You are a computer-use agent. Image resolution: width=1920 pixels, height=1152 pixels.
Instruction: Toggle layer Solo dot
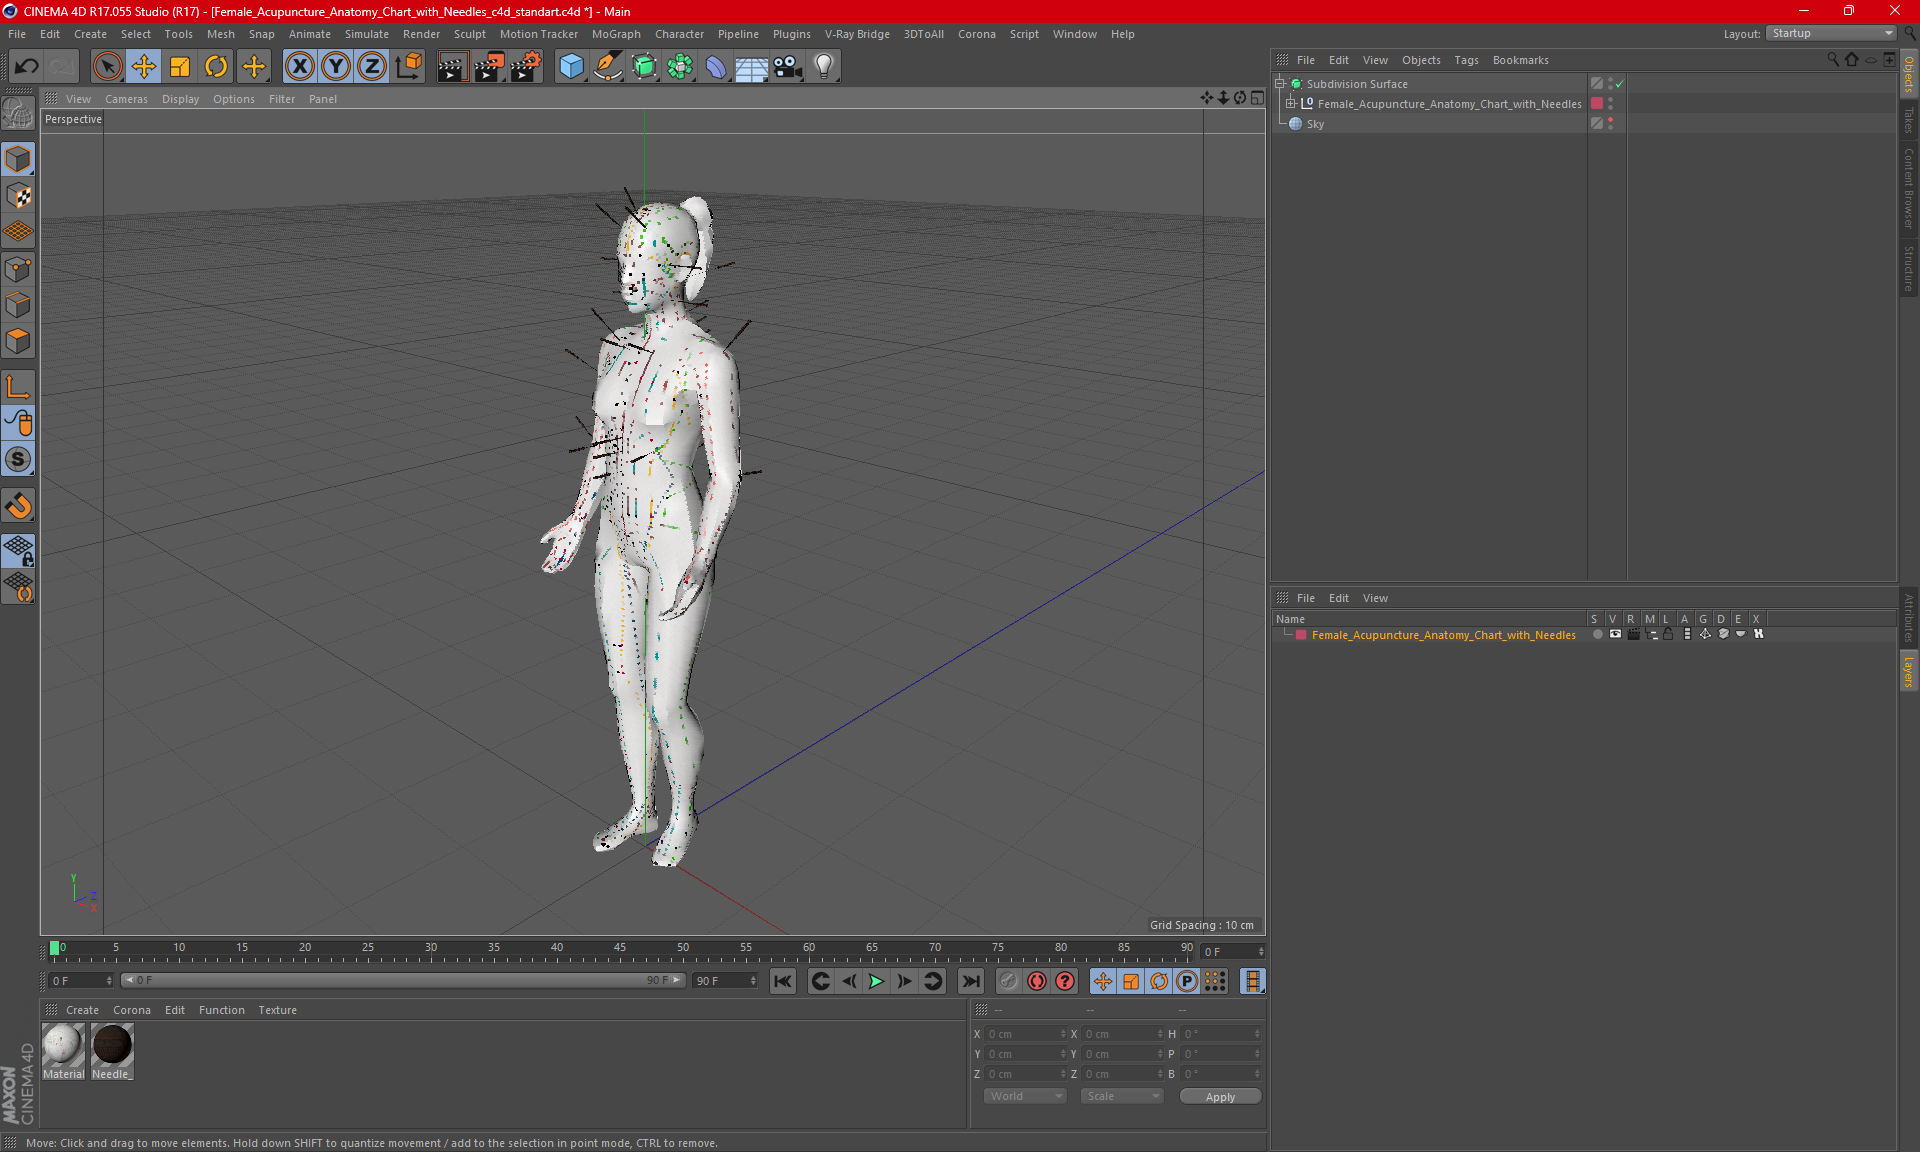[1597, 634]
